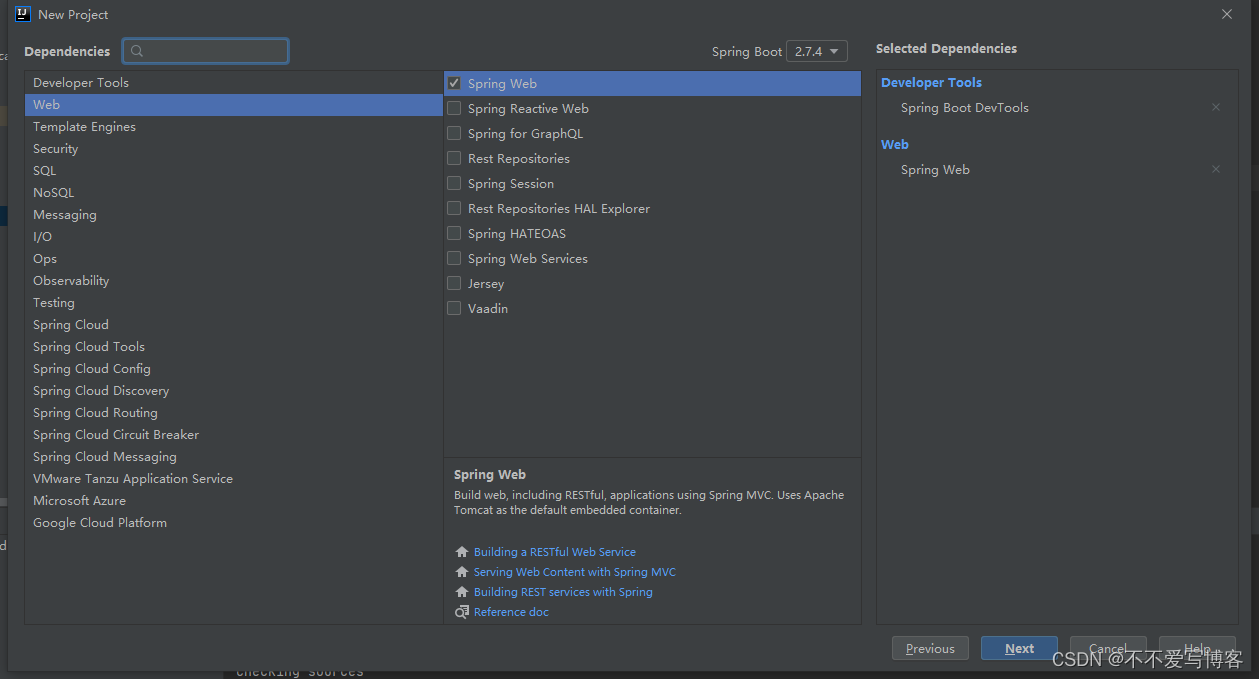Select the SQL category
This screenshot has width=1259, height=679.
point(234,171)
